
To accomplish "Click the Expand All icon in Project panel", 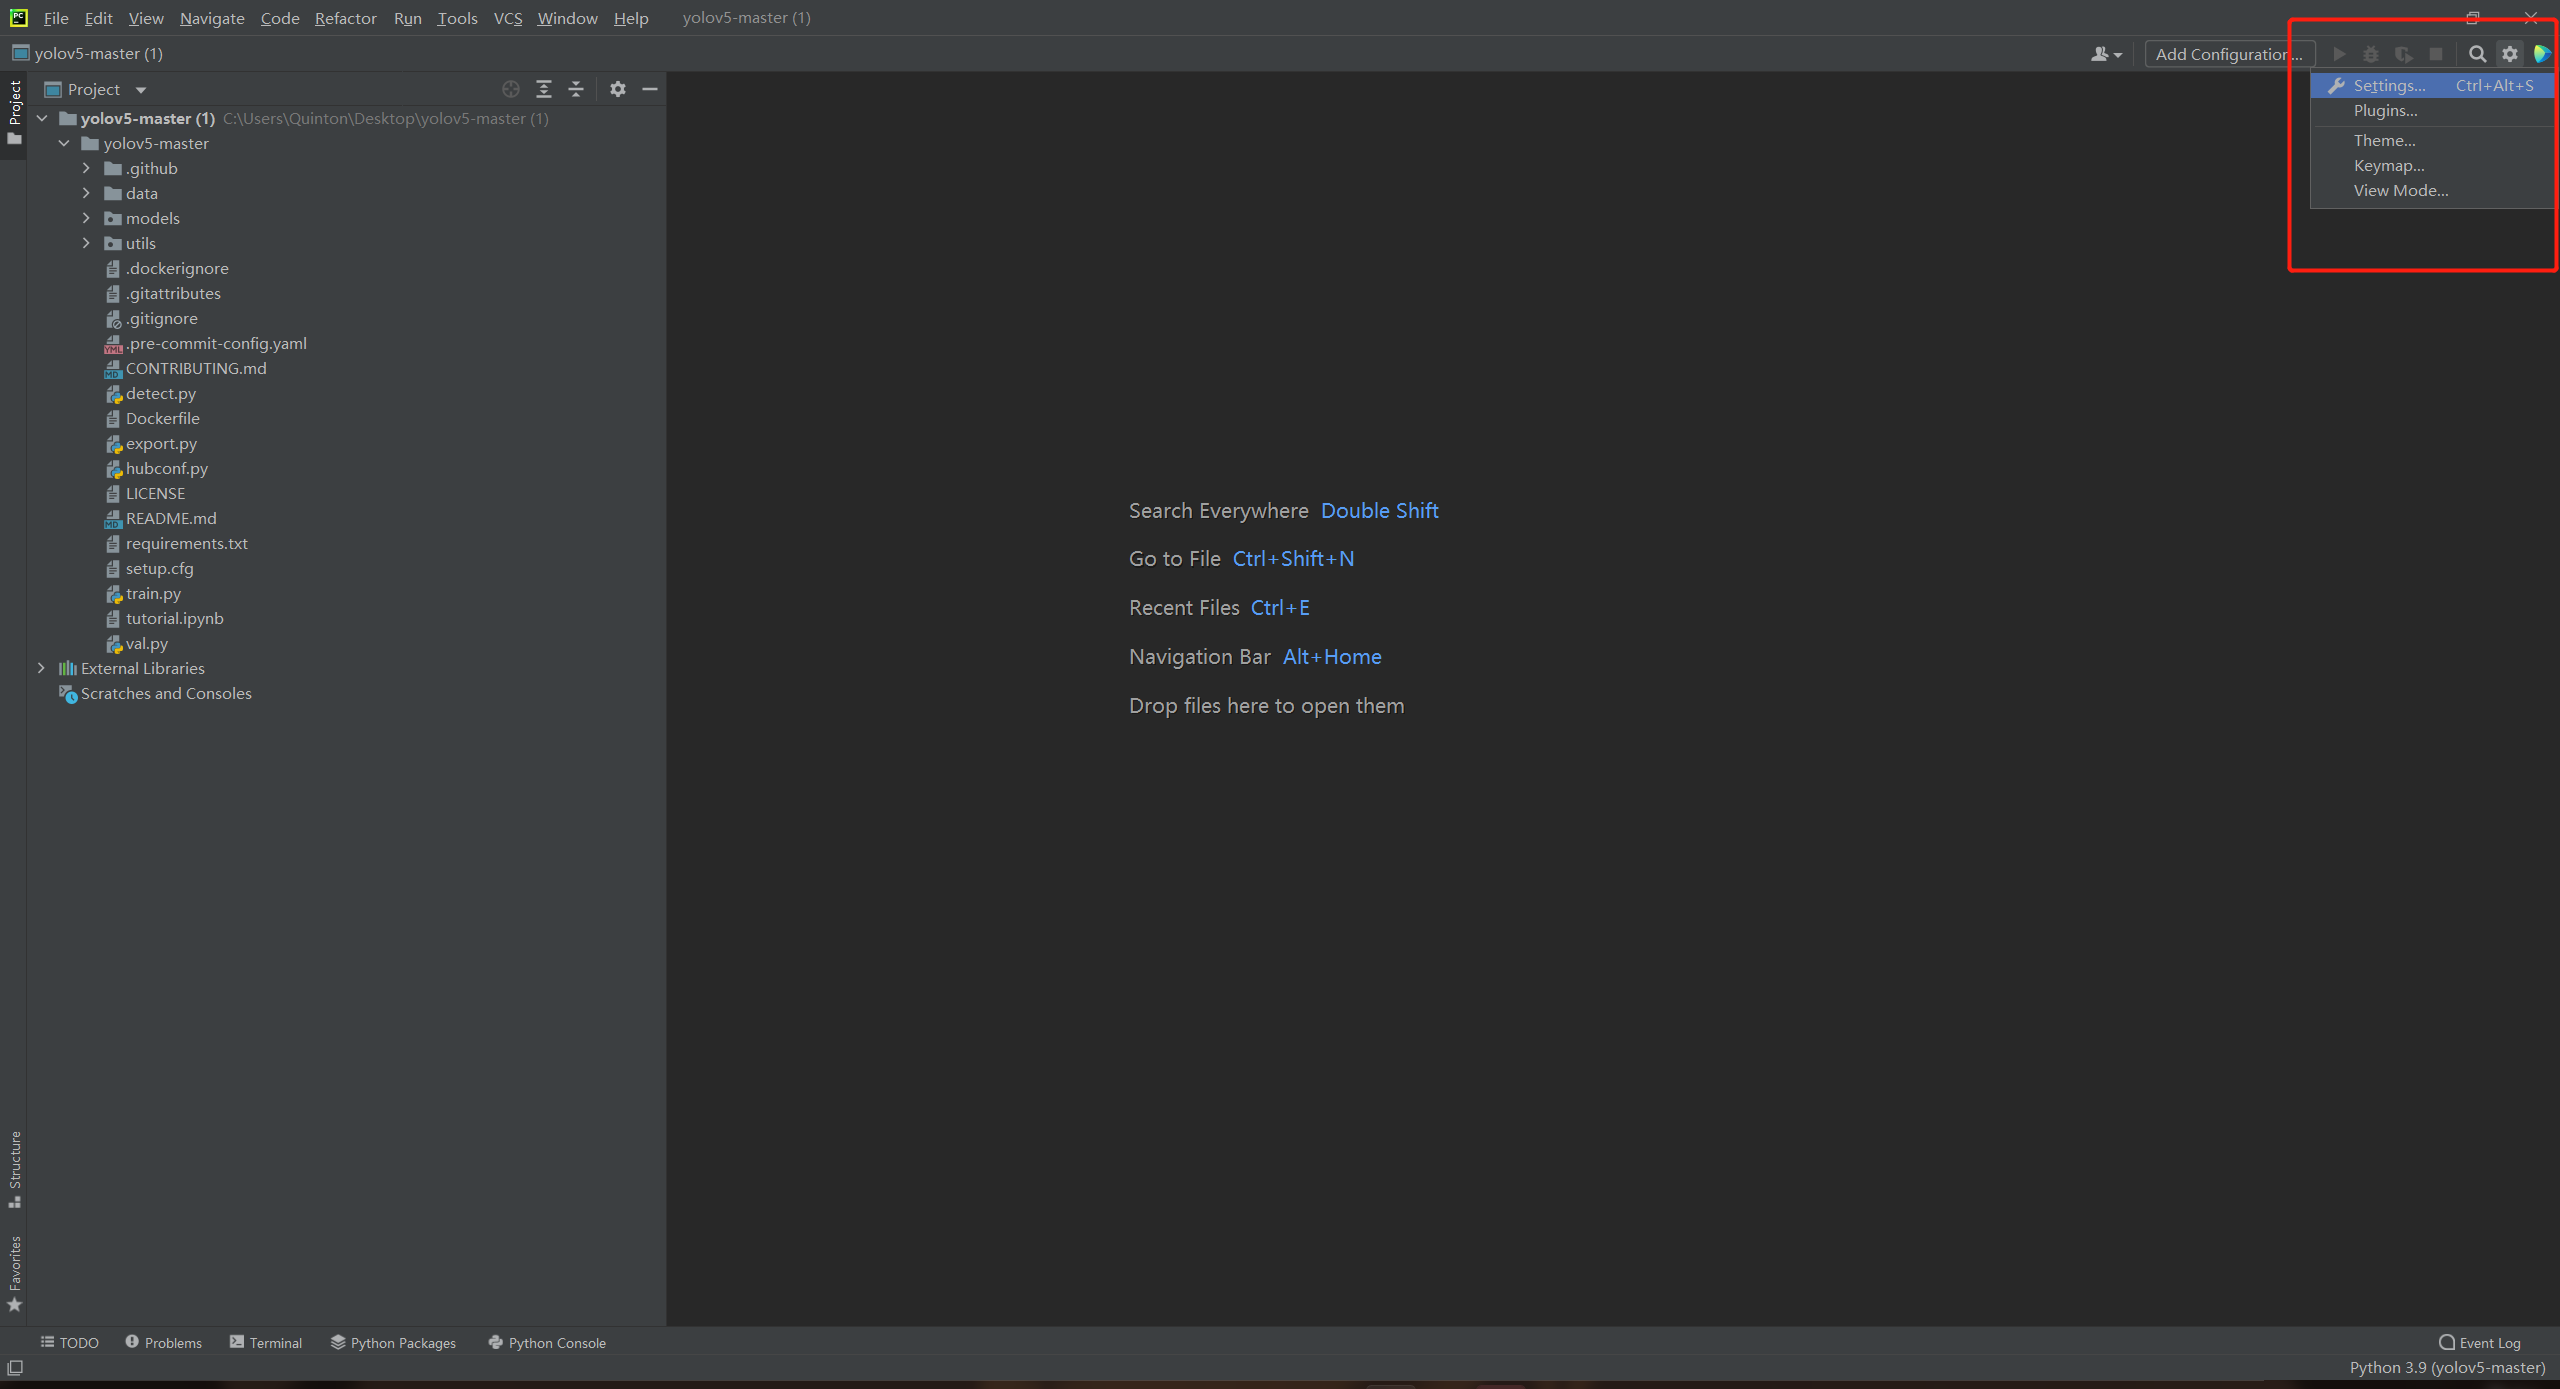I will [544, 89].
